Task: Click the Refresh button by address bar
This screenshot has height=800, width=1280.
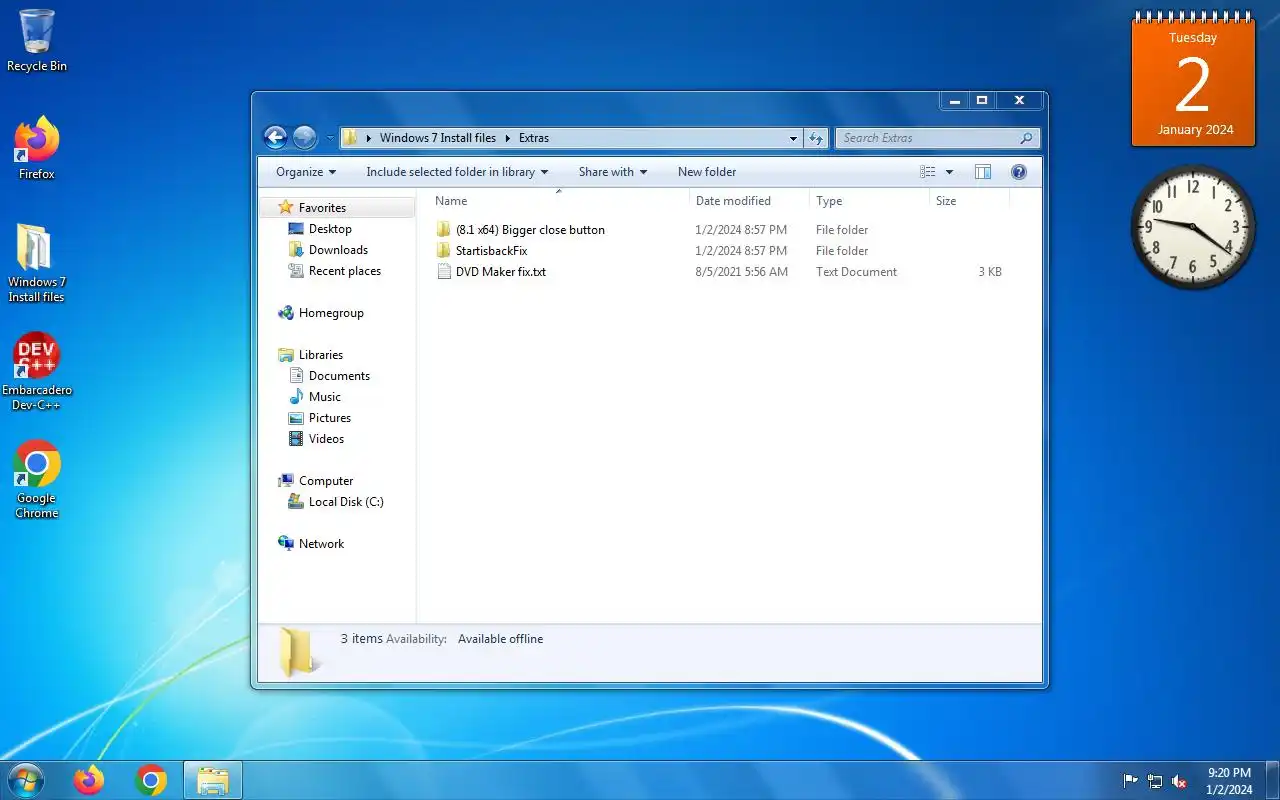Action: point(816,138)
